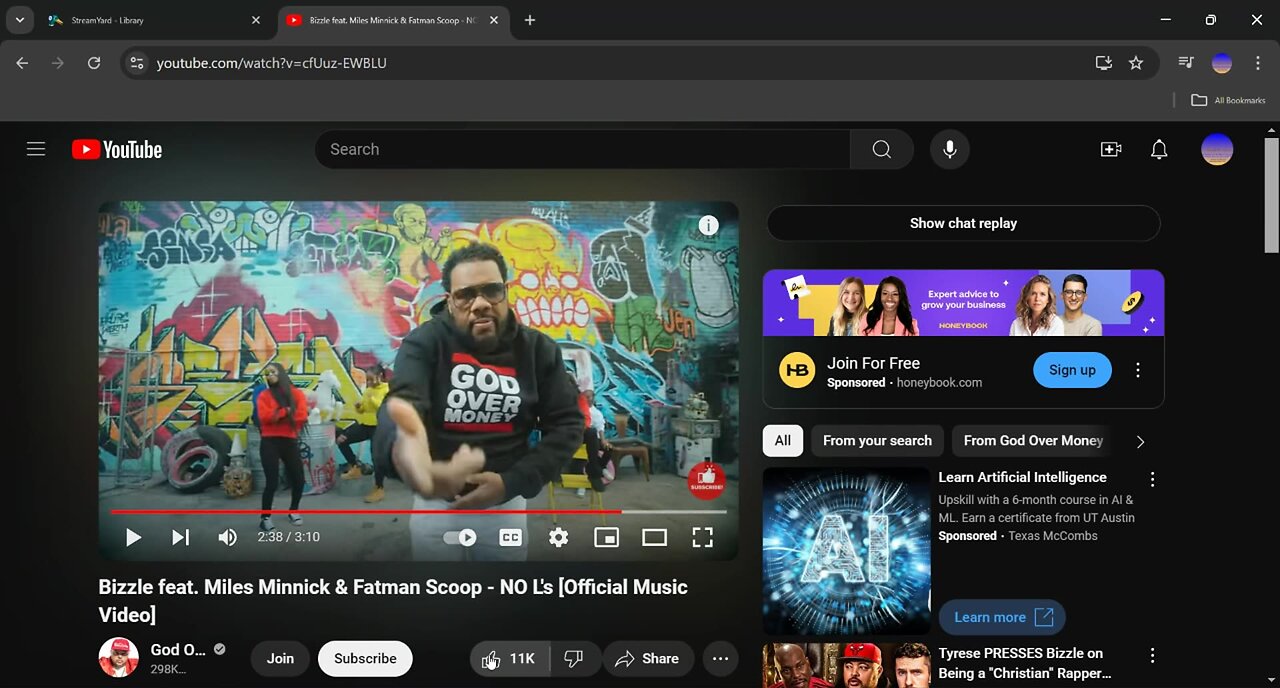
Task: Open the Create video icon
Action: pyautogui.click(x=1110, y=149)
